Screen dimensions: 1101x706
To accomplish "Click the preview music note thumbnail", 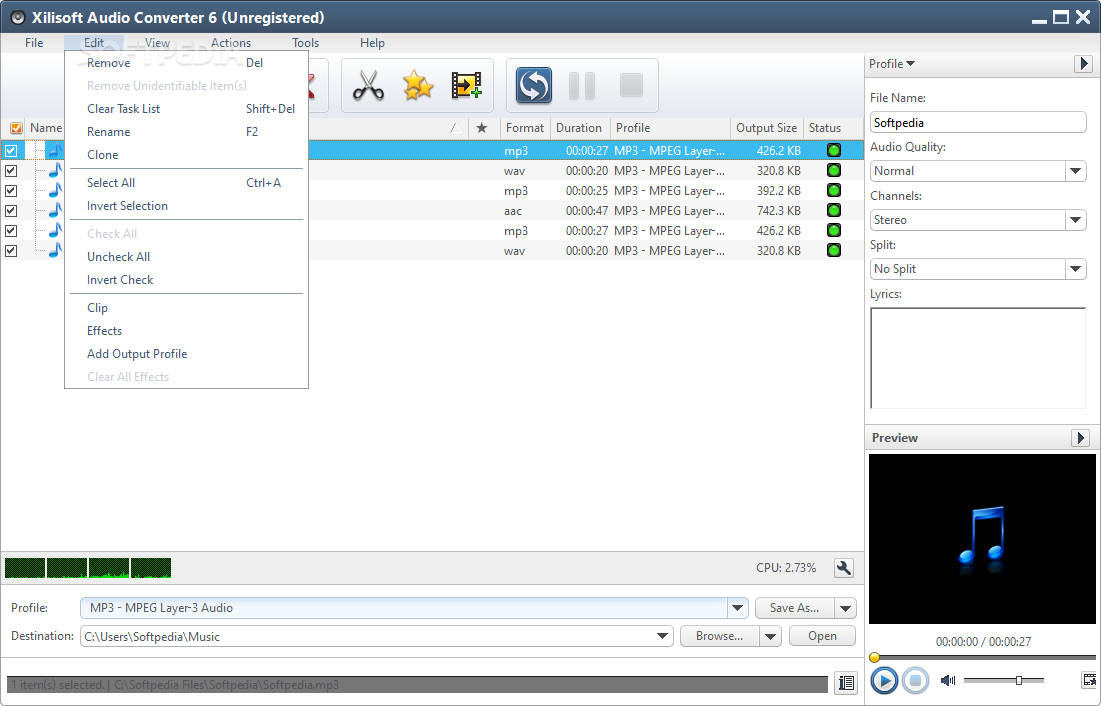I will click(x=982, y=539).
